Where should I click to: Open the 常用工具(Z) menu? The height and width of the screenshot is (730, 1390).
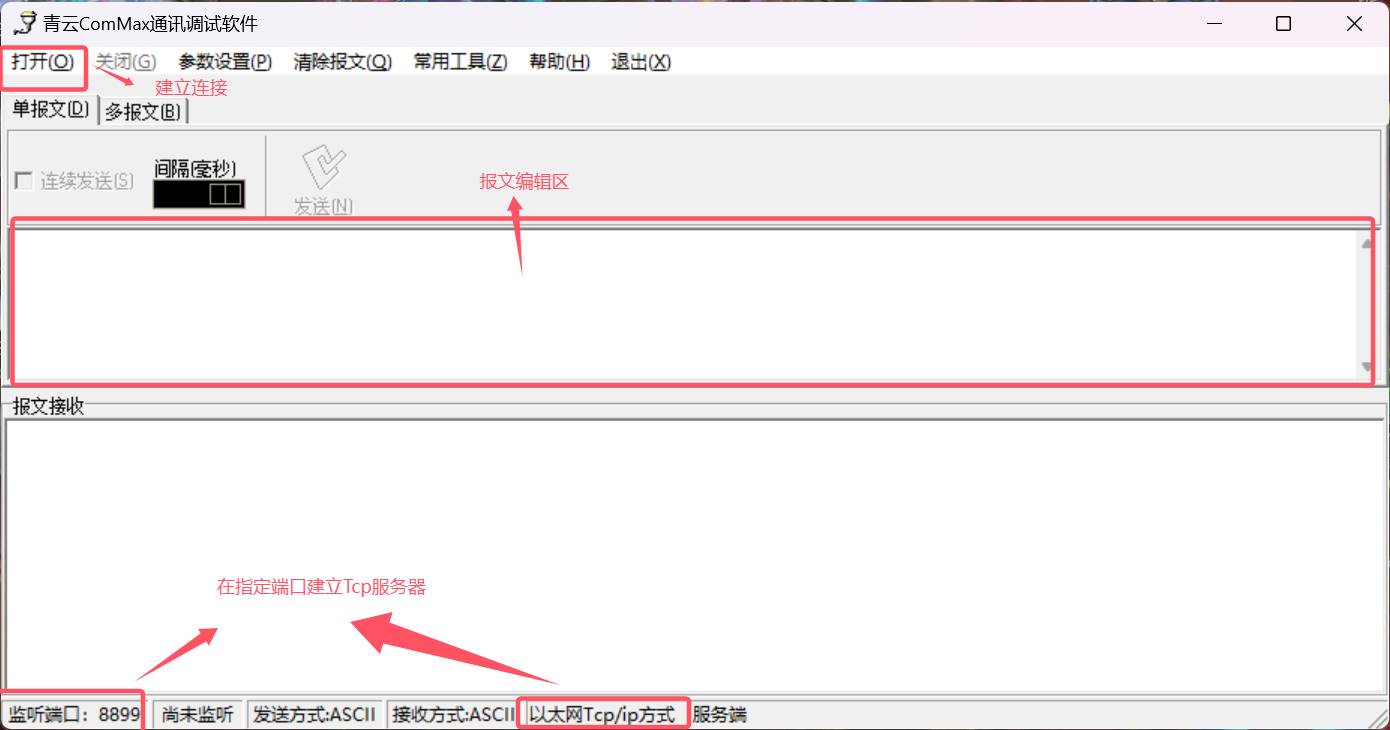point(461,62)
